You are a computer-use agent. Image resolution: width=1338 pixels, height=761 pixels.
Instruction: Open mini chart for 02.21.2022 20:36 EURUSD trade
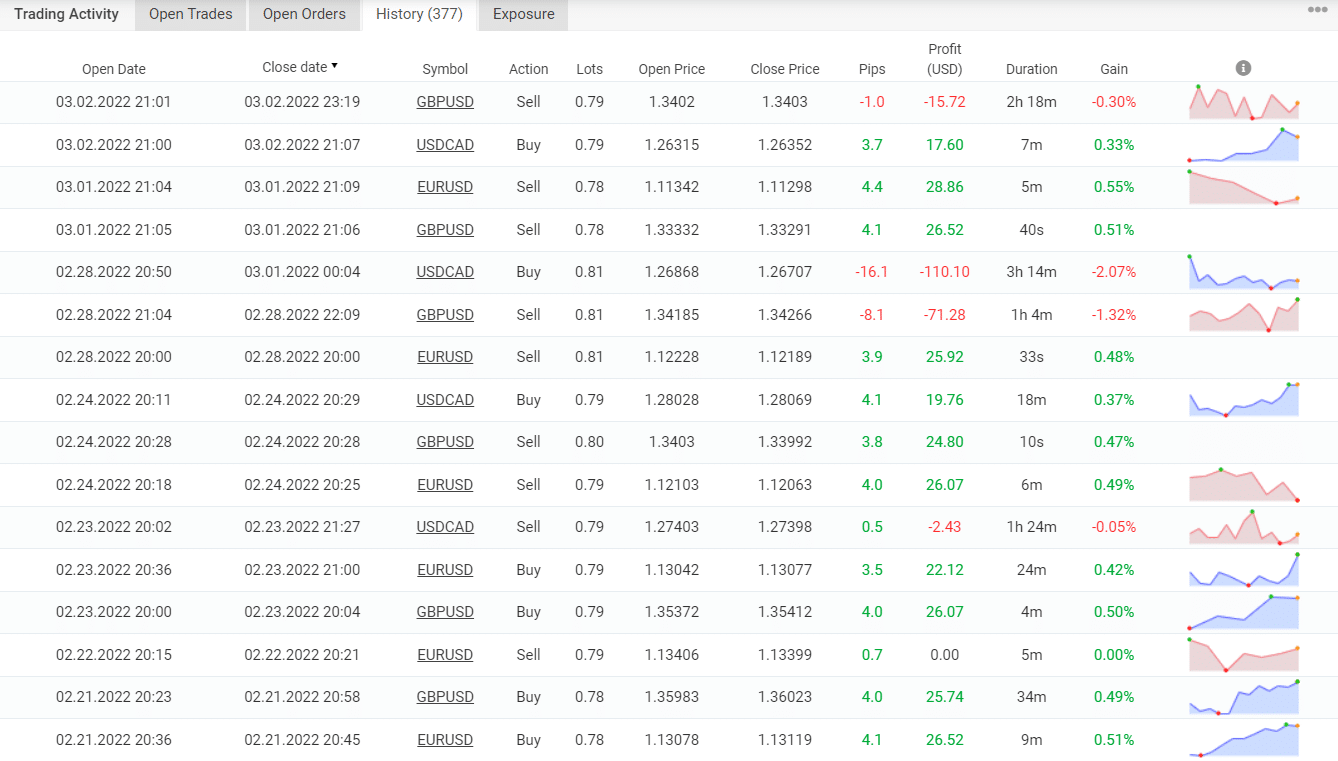pyautogui.click(x=1243, y=740)
